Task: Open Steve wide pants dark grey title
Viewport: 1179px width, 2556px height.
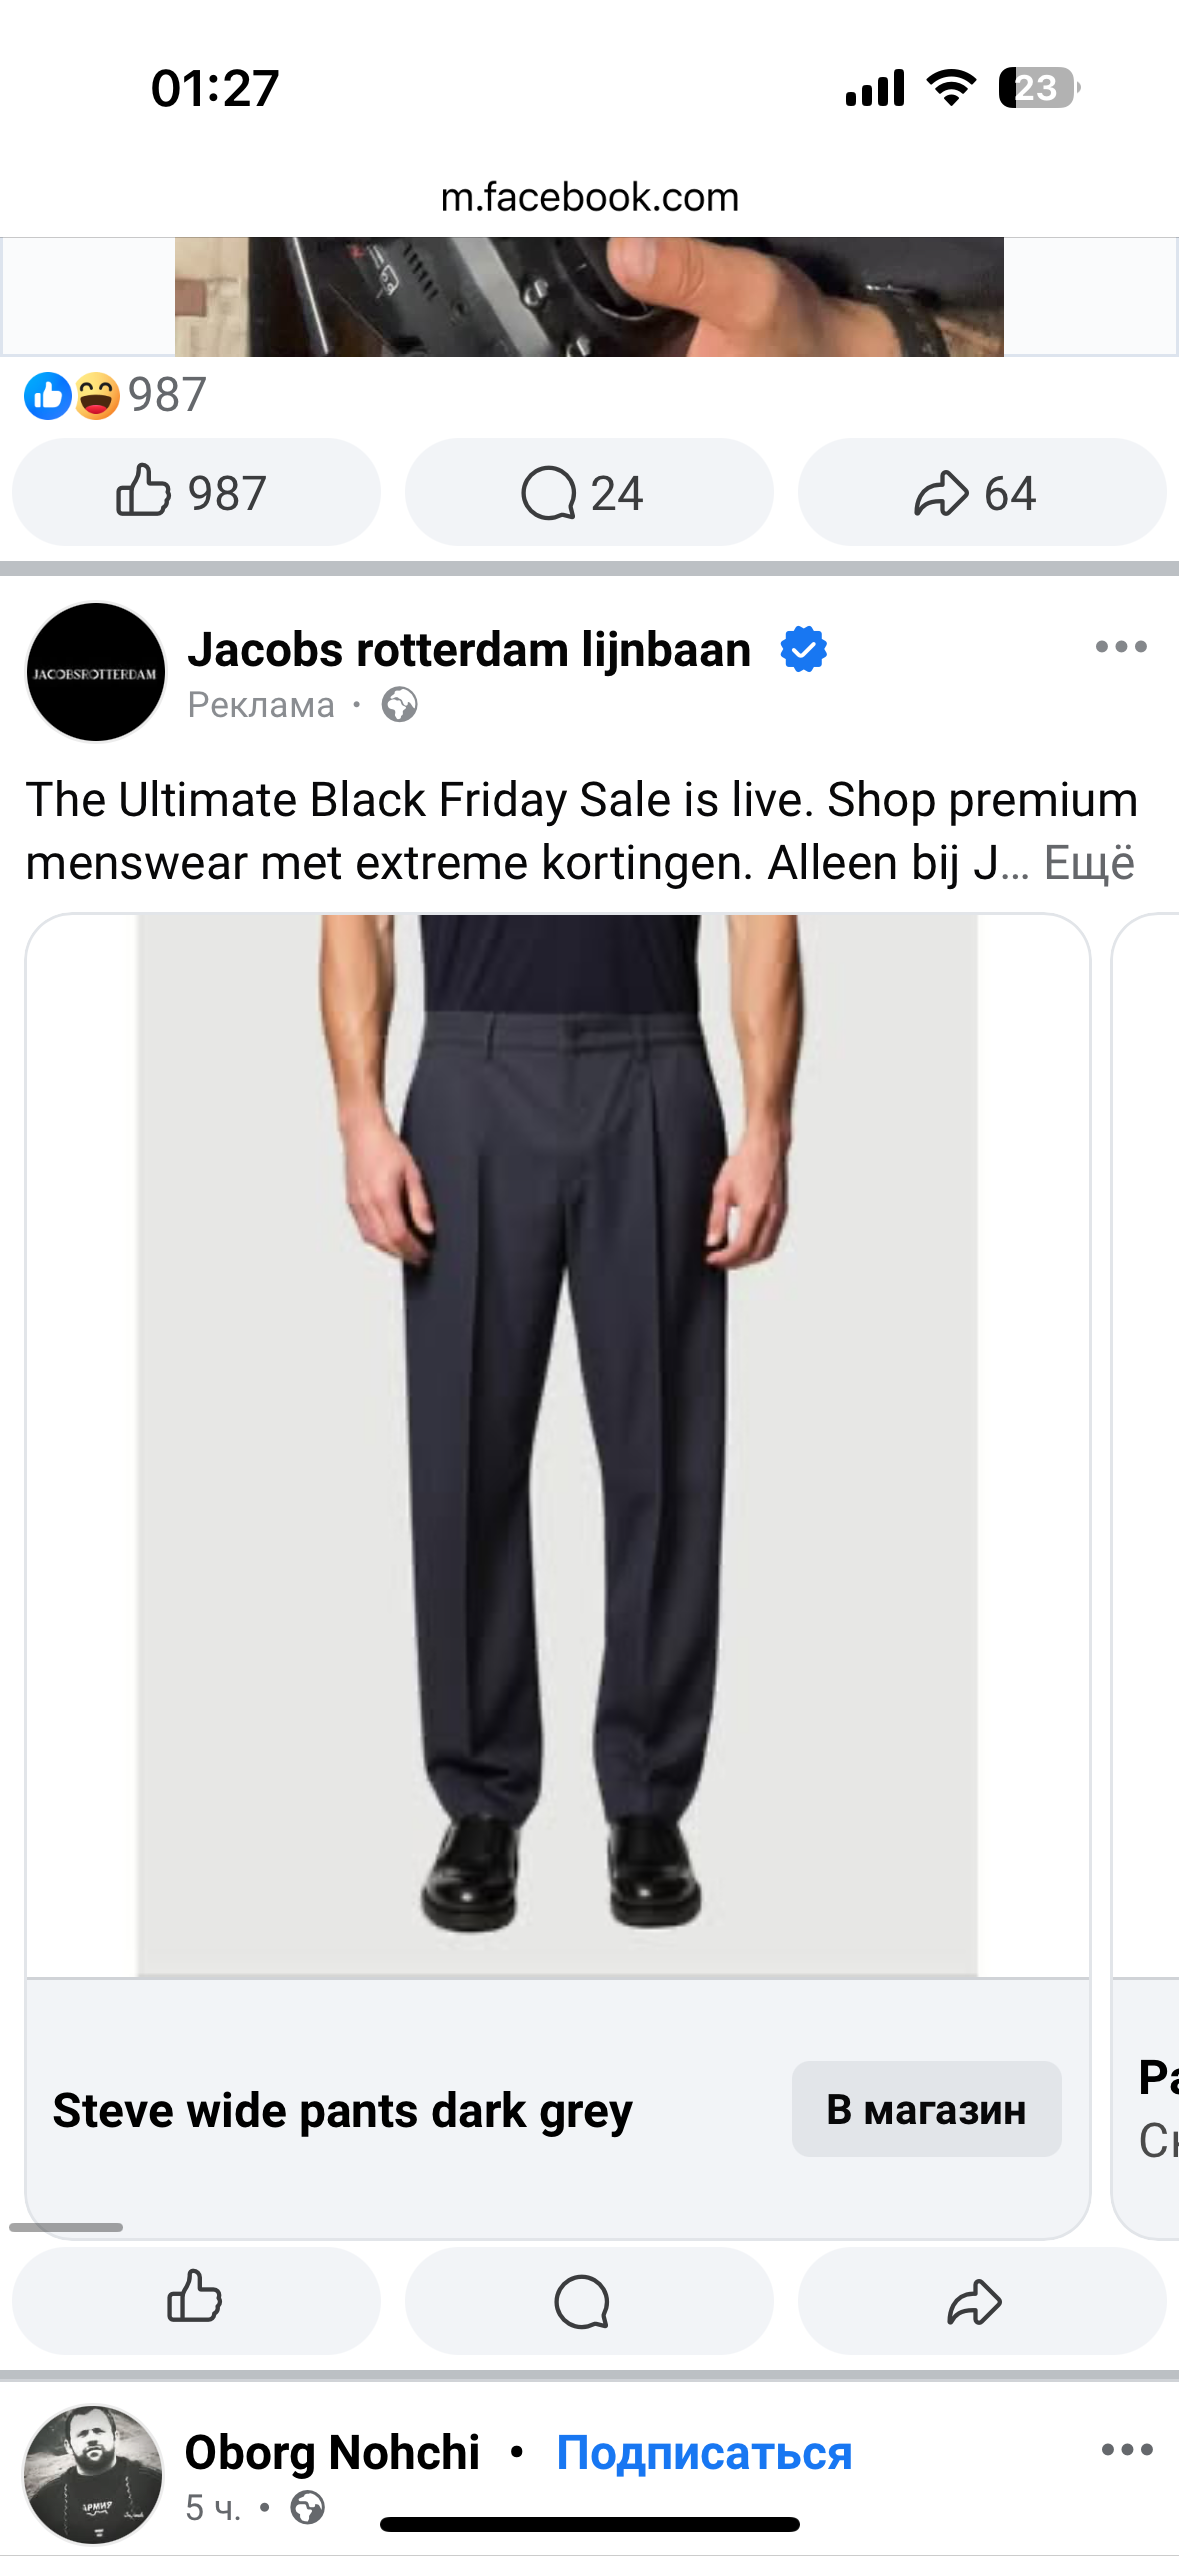Action: (x=342, y=2110)
